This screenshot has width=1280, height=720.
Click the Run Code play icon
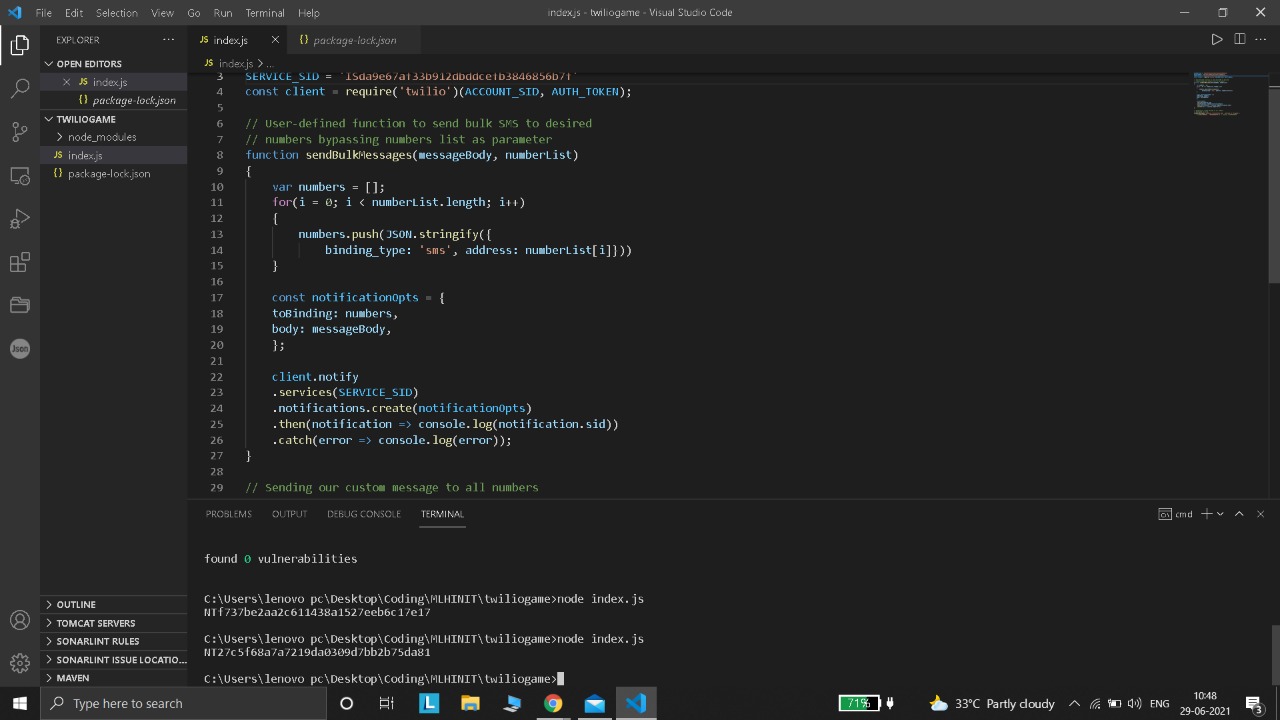point(1216,40)
